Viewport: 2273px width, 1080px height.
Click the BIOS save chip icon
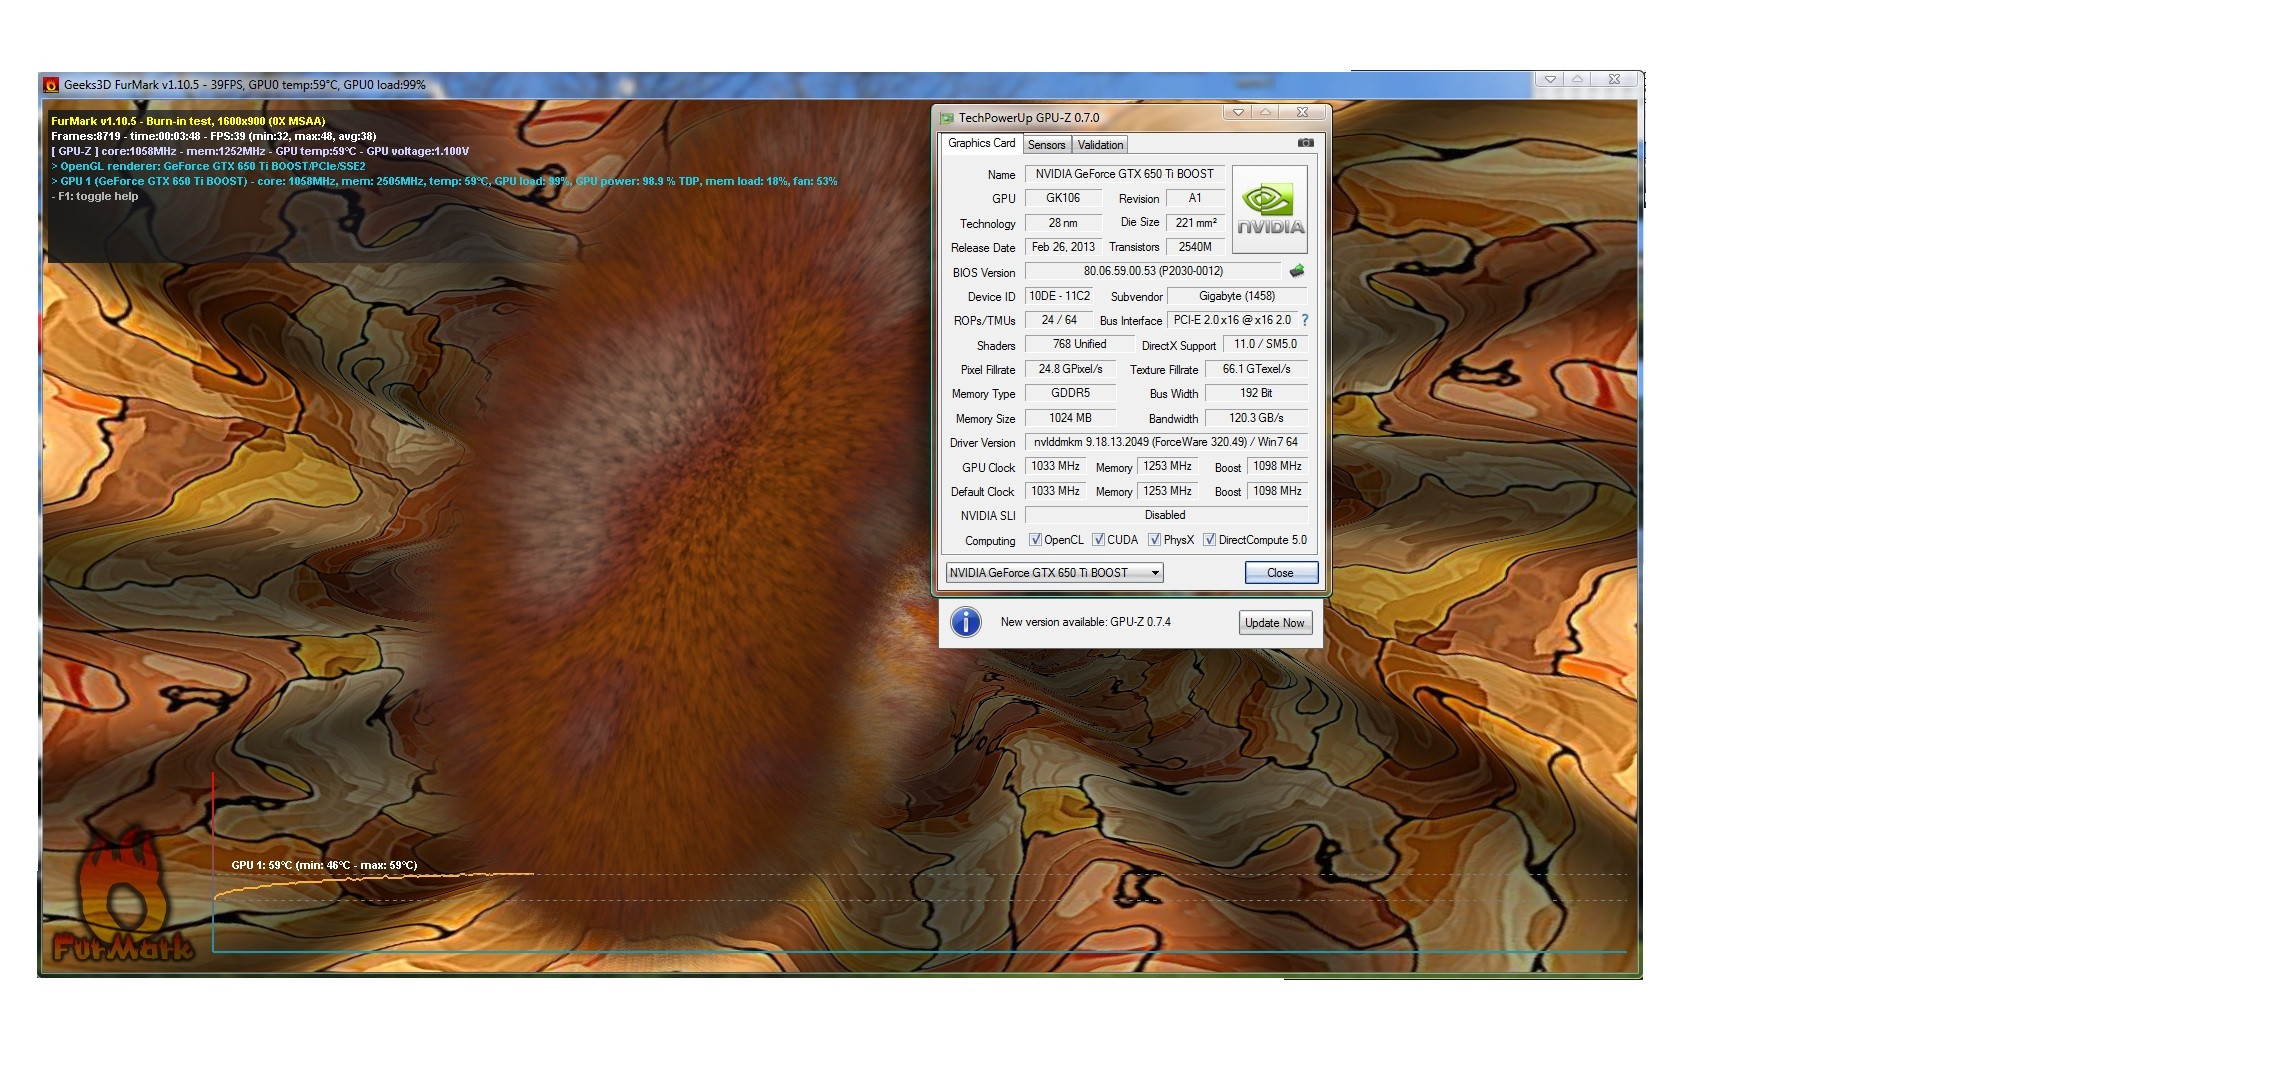tap(1297, 271)
